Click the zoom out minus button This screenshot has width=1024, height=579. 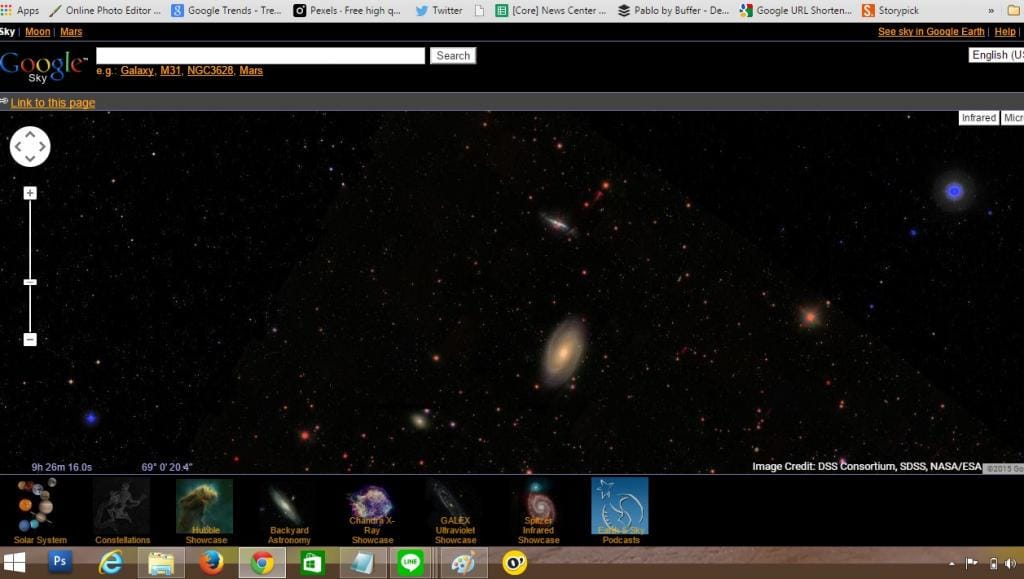click(x=30, y=339)
